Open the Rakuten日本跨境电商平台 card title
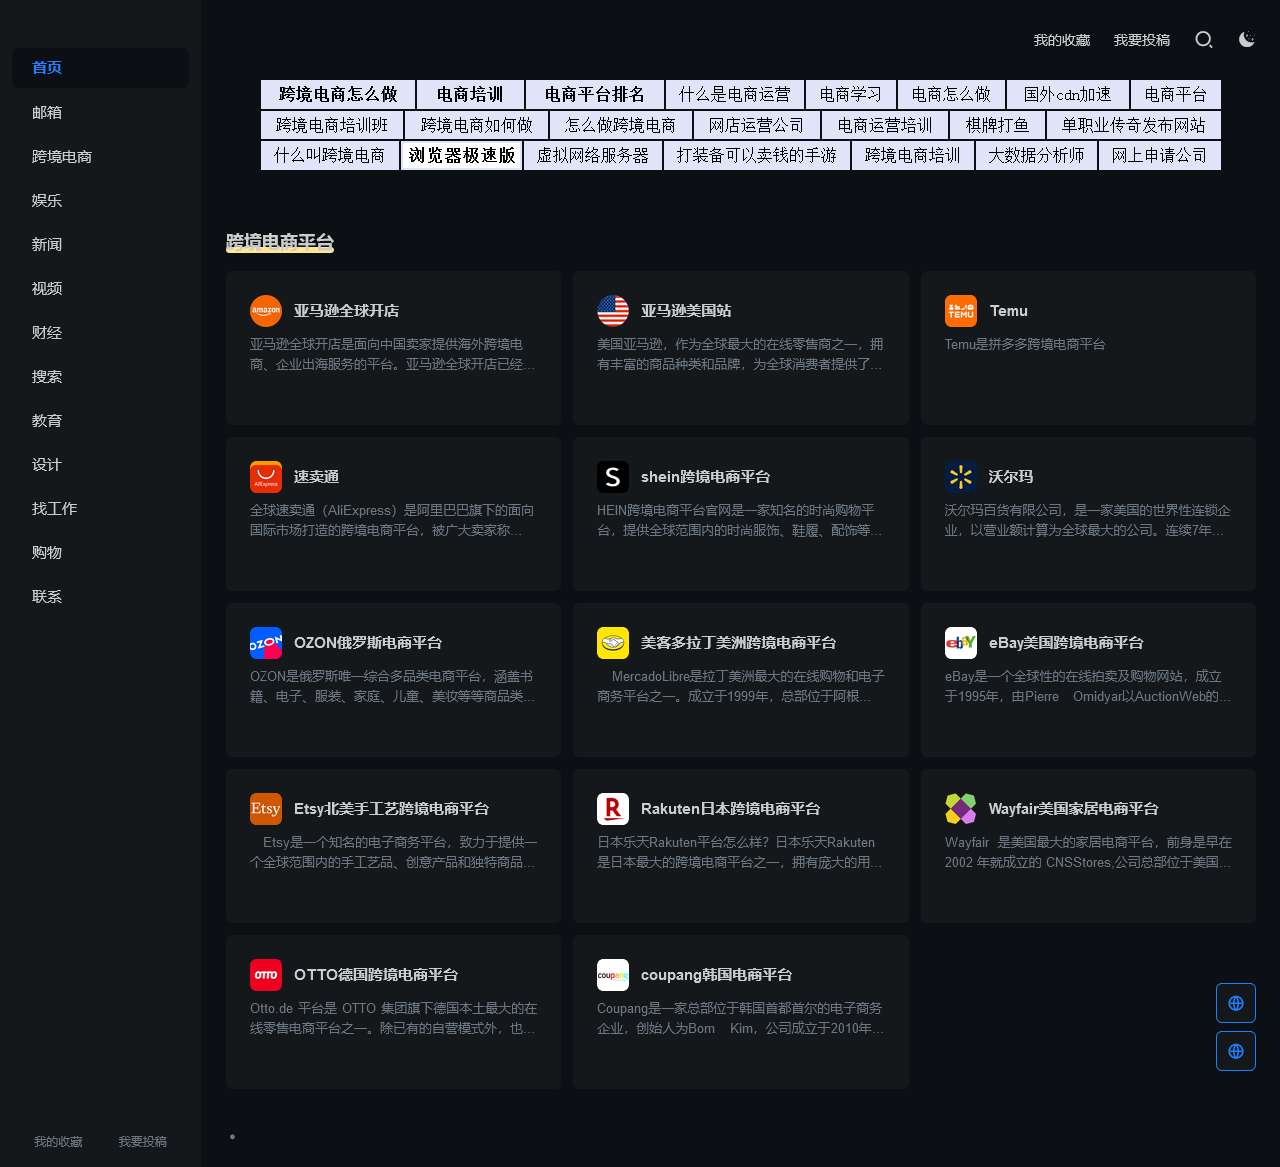This screenshot has width=1280, height=1167. click(730, 809)
